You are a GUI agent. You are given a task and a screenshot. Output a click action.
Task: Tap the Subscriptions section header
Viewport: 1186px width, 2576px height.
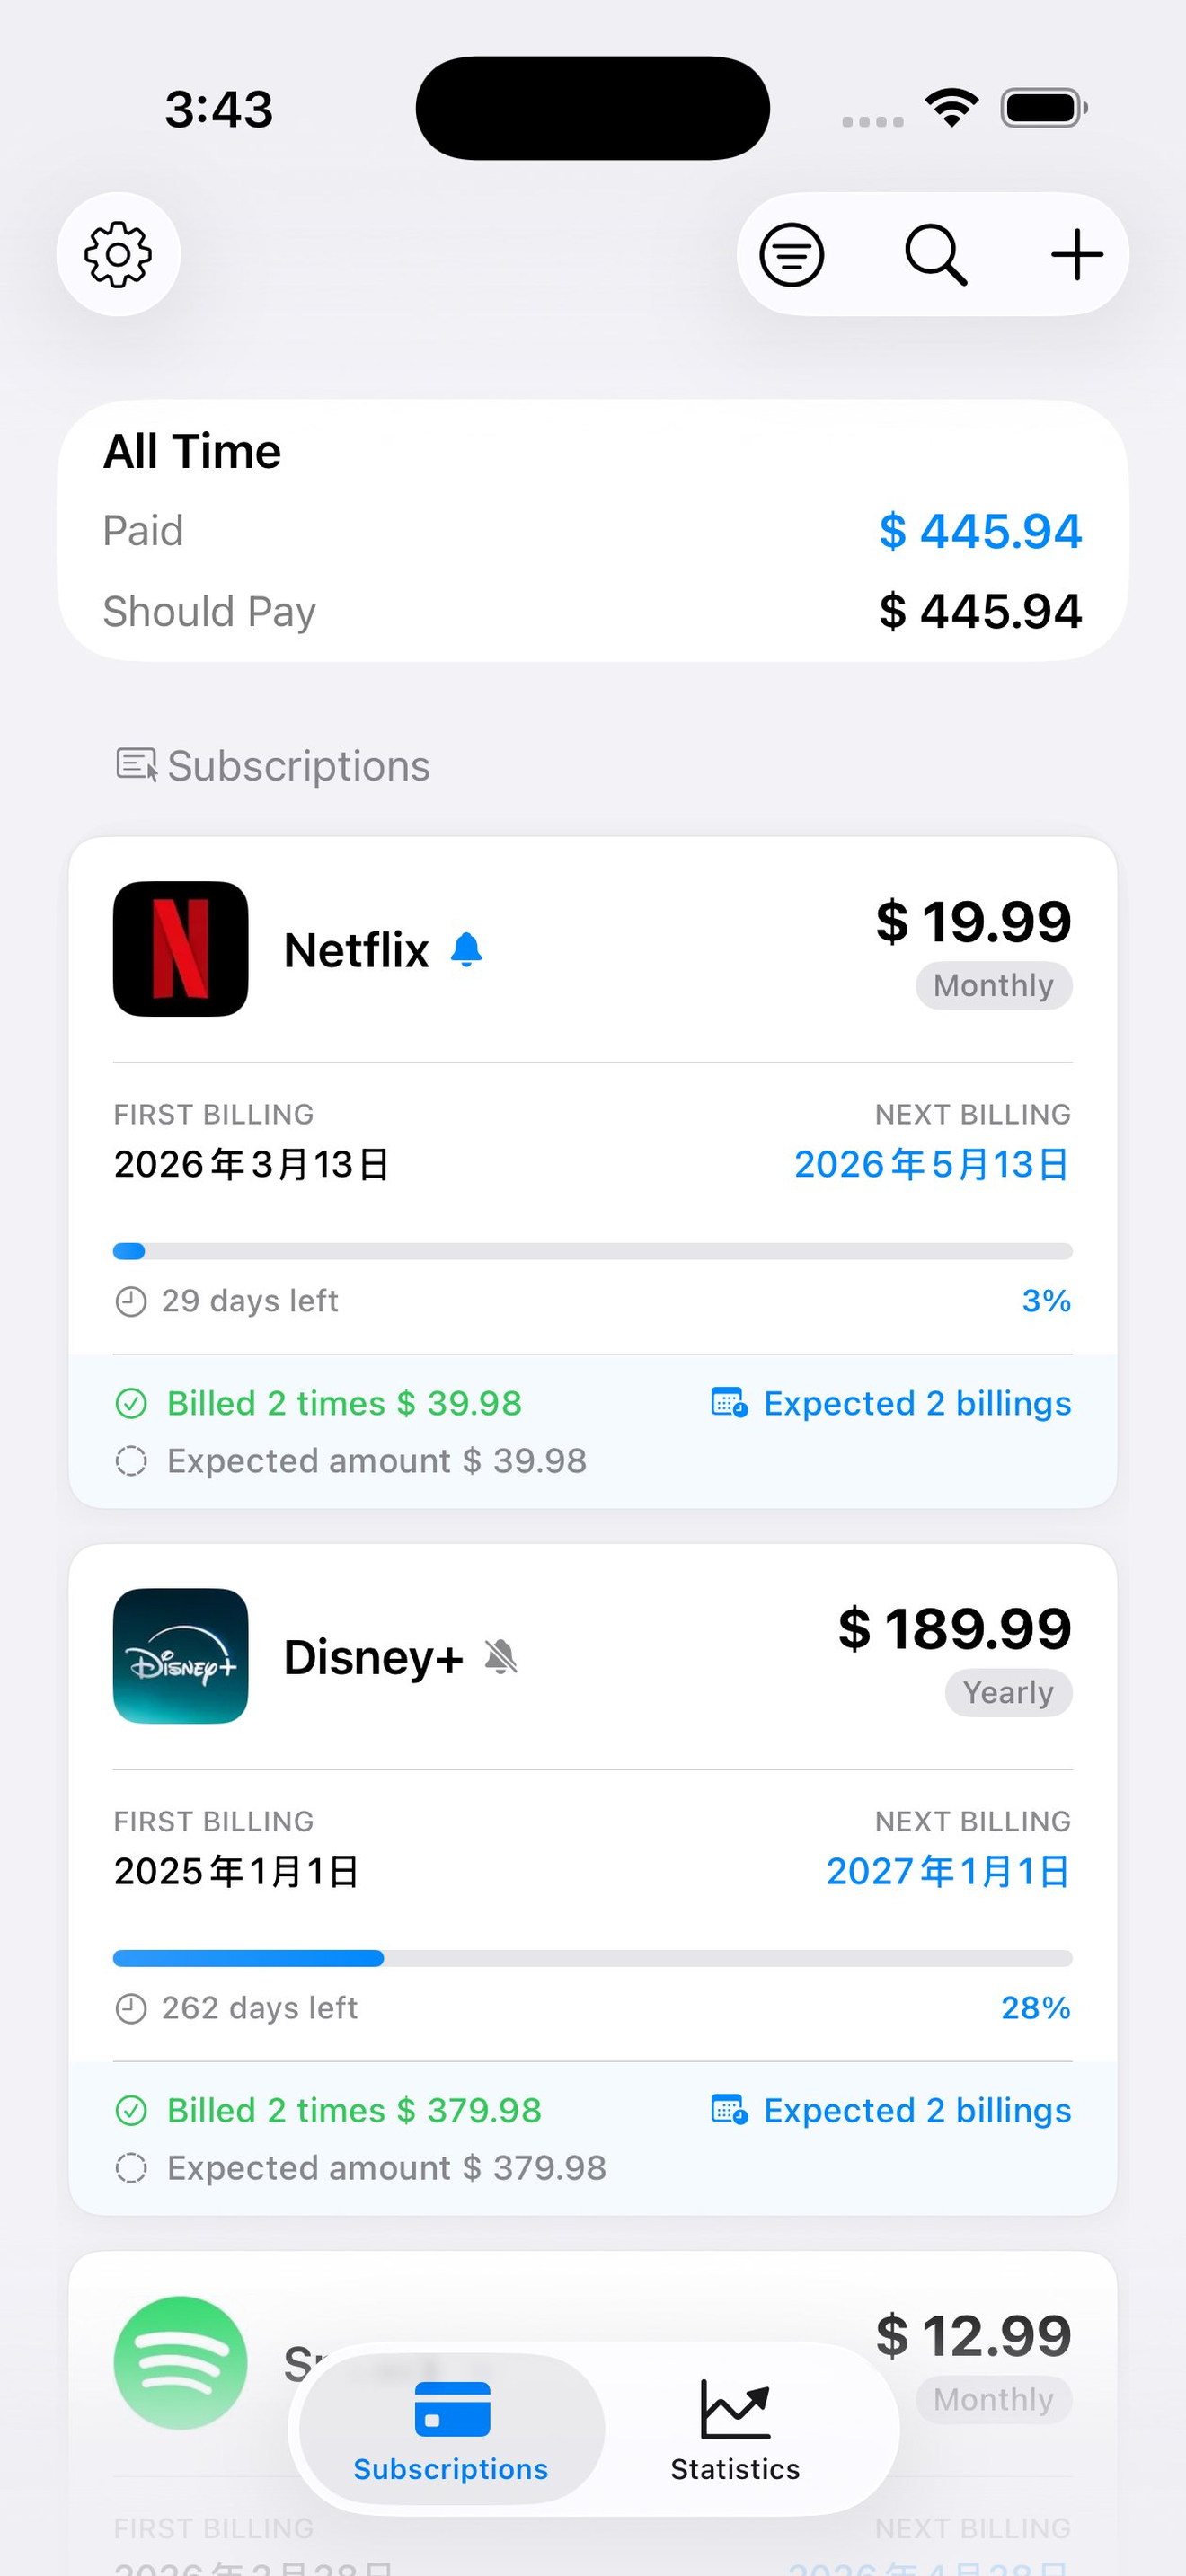273,766
